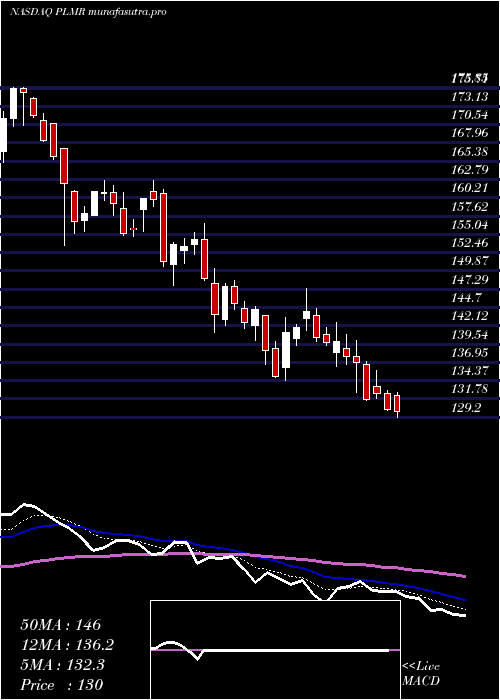Click the 12MA : 136.2 readout

67,645
